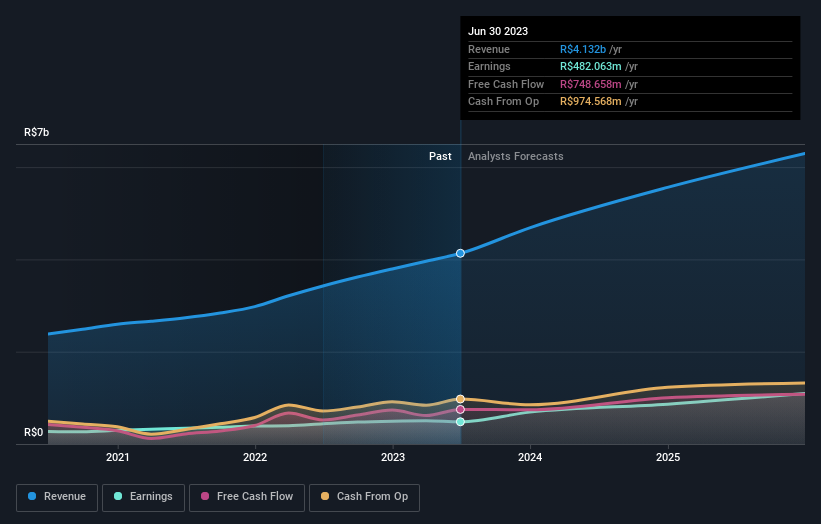This screenshot has width=821, height=524.
Task: Click the R$748.658m free cash flow value
Action: (x=591, y=84)
